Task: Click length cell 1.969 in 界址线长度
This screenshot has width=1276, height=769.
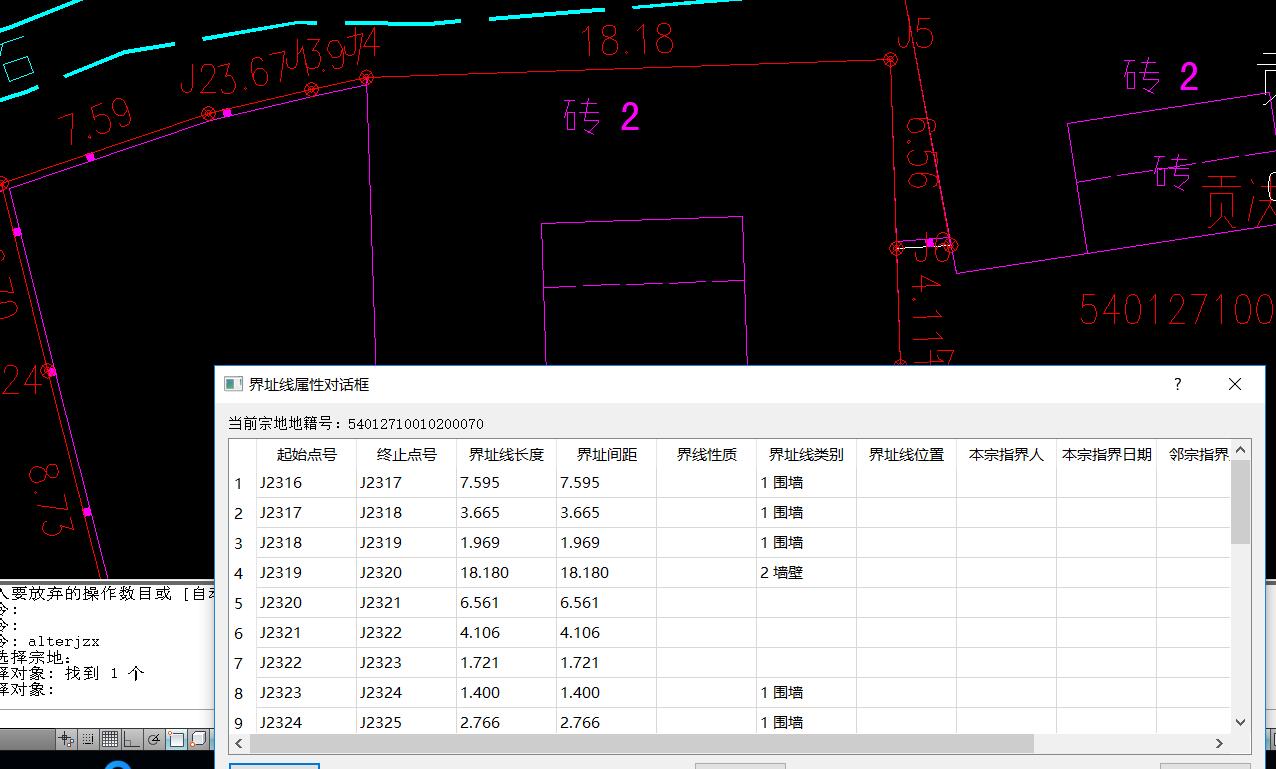Action: [507, 543]
